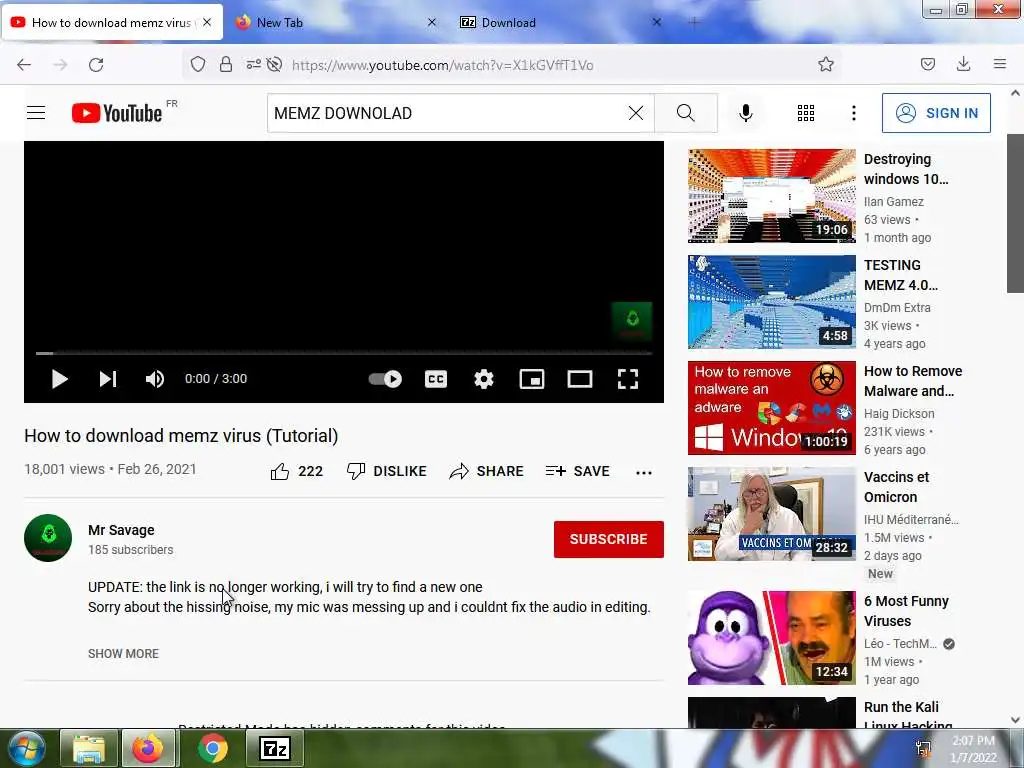Open the Firefox downloads arrow icon

pyautogui.click(x=963, y=64)
